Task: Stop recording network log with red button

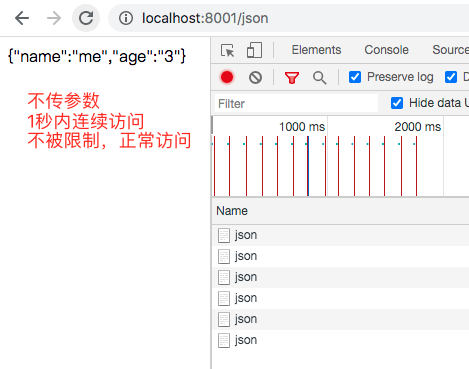Action: click(x=227, y=77)
